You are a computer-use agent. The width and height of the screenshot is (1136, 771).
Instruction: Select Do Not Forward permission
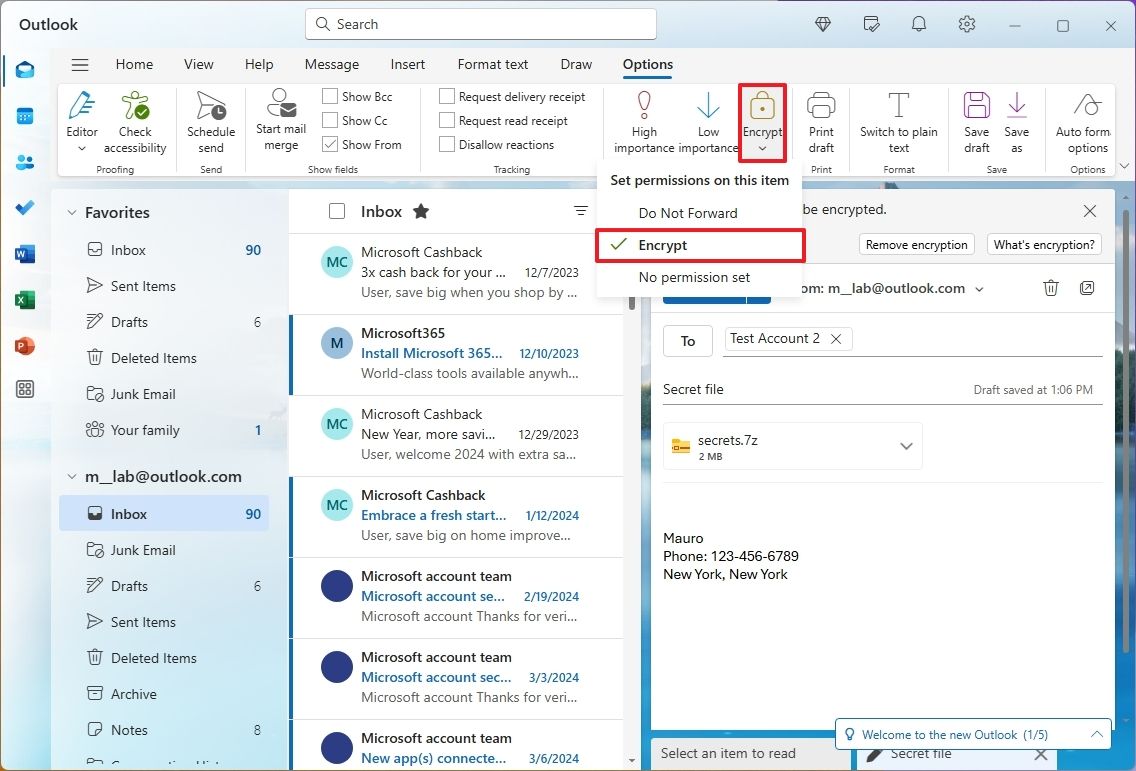point(688,213)
